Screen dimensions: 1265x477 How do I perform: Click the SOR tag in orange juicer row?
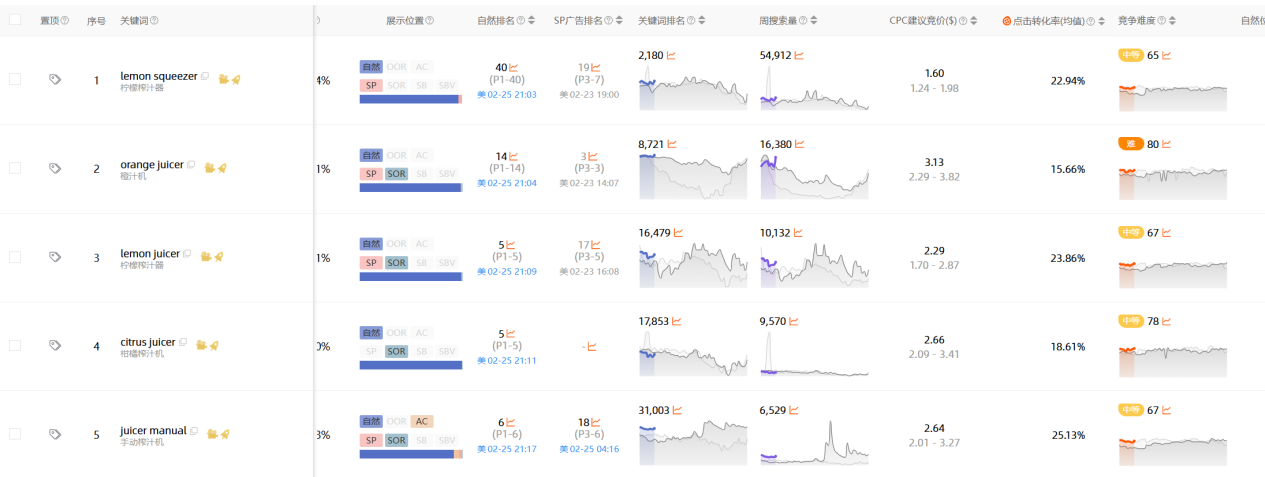click(396, 174)
